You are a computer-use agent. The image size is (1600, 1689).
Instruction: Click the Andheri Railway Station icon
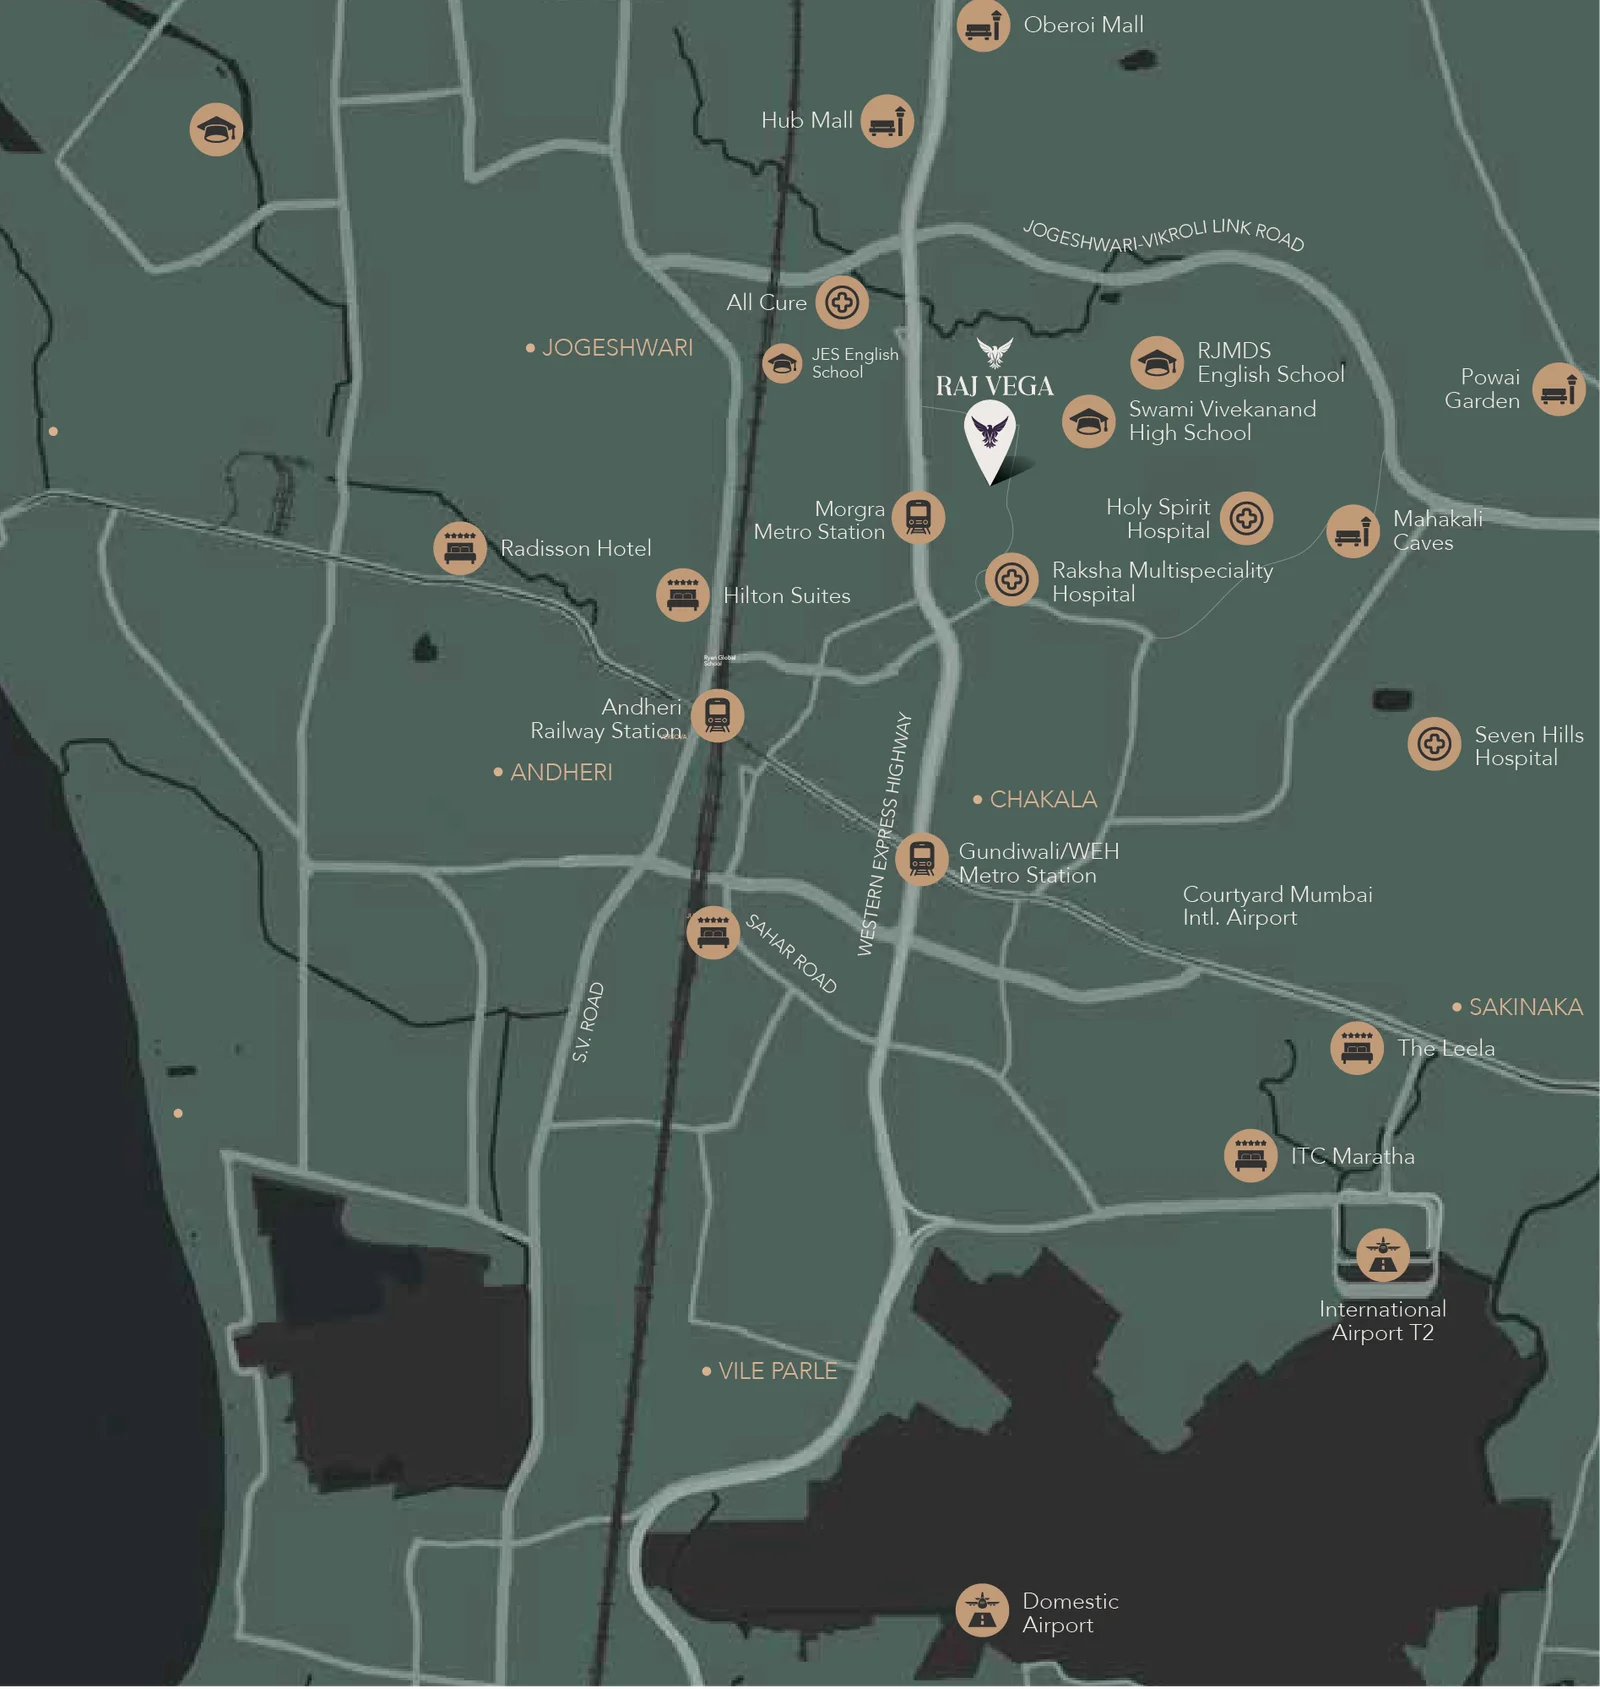[717, 716]
